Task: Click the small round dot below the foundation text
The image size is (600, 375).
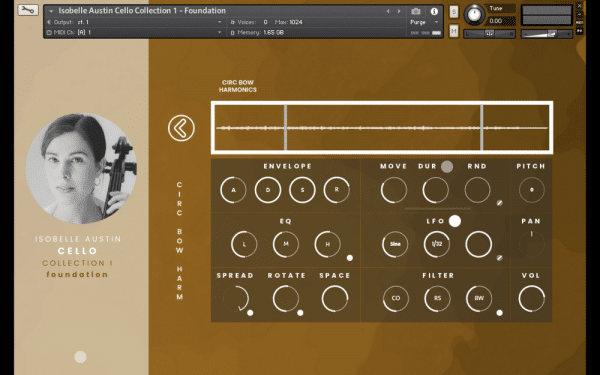Action: point(80,357)
